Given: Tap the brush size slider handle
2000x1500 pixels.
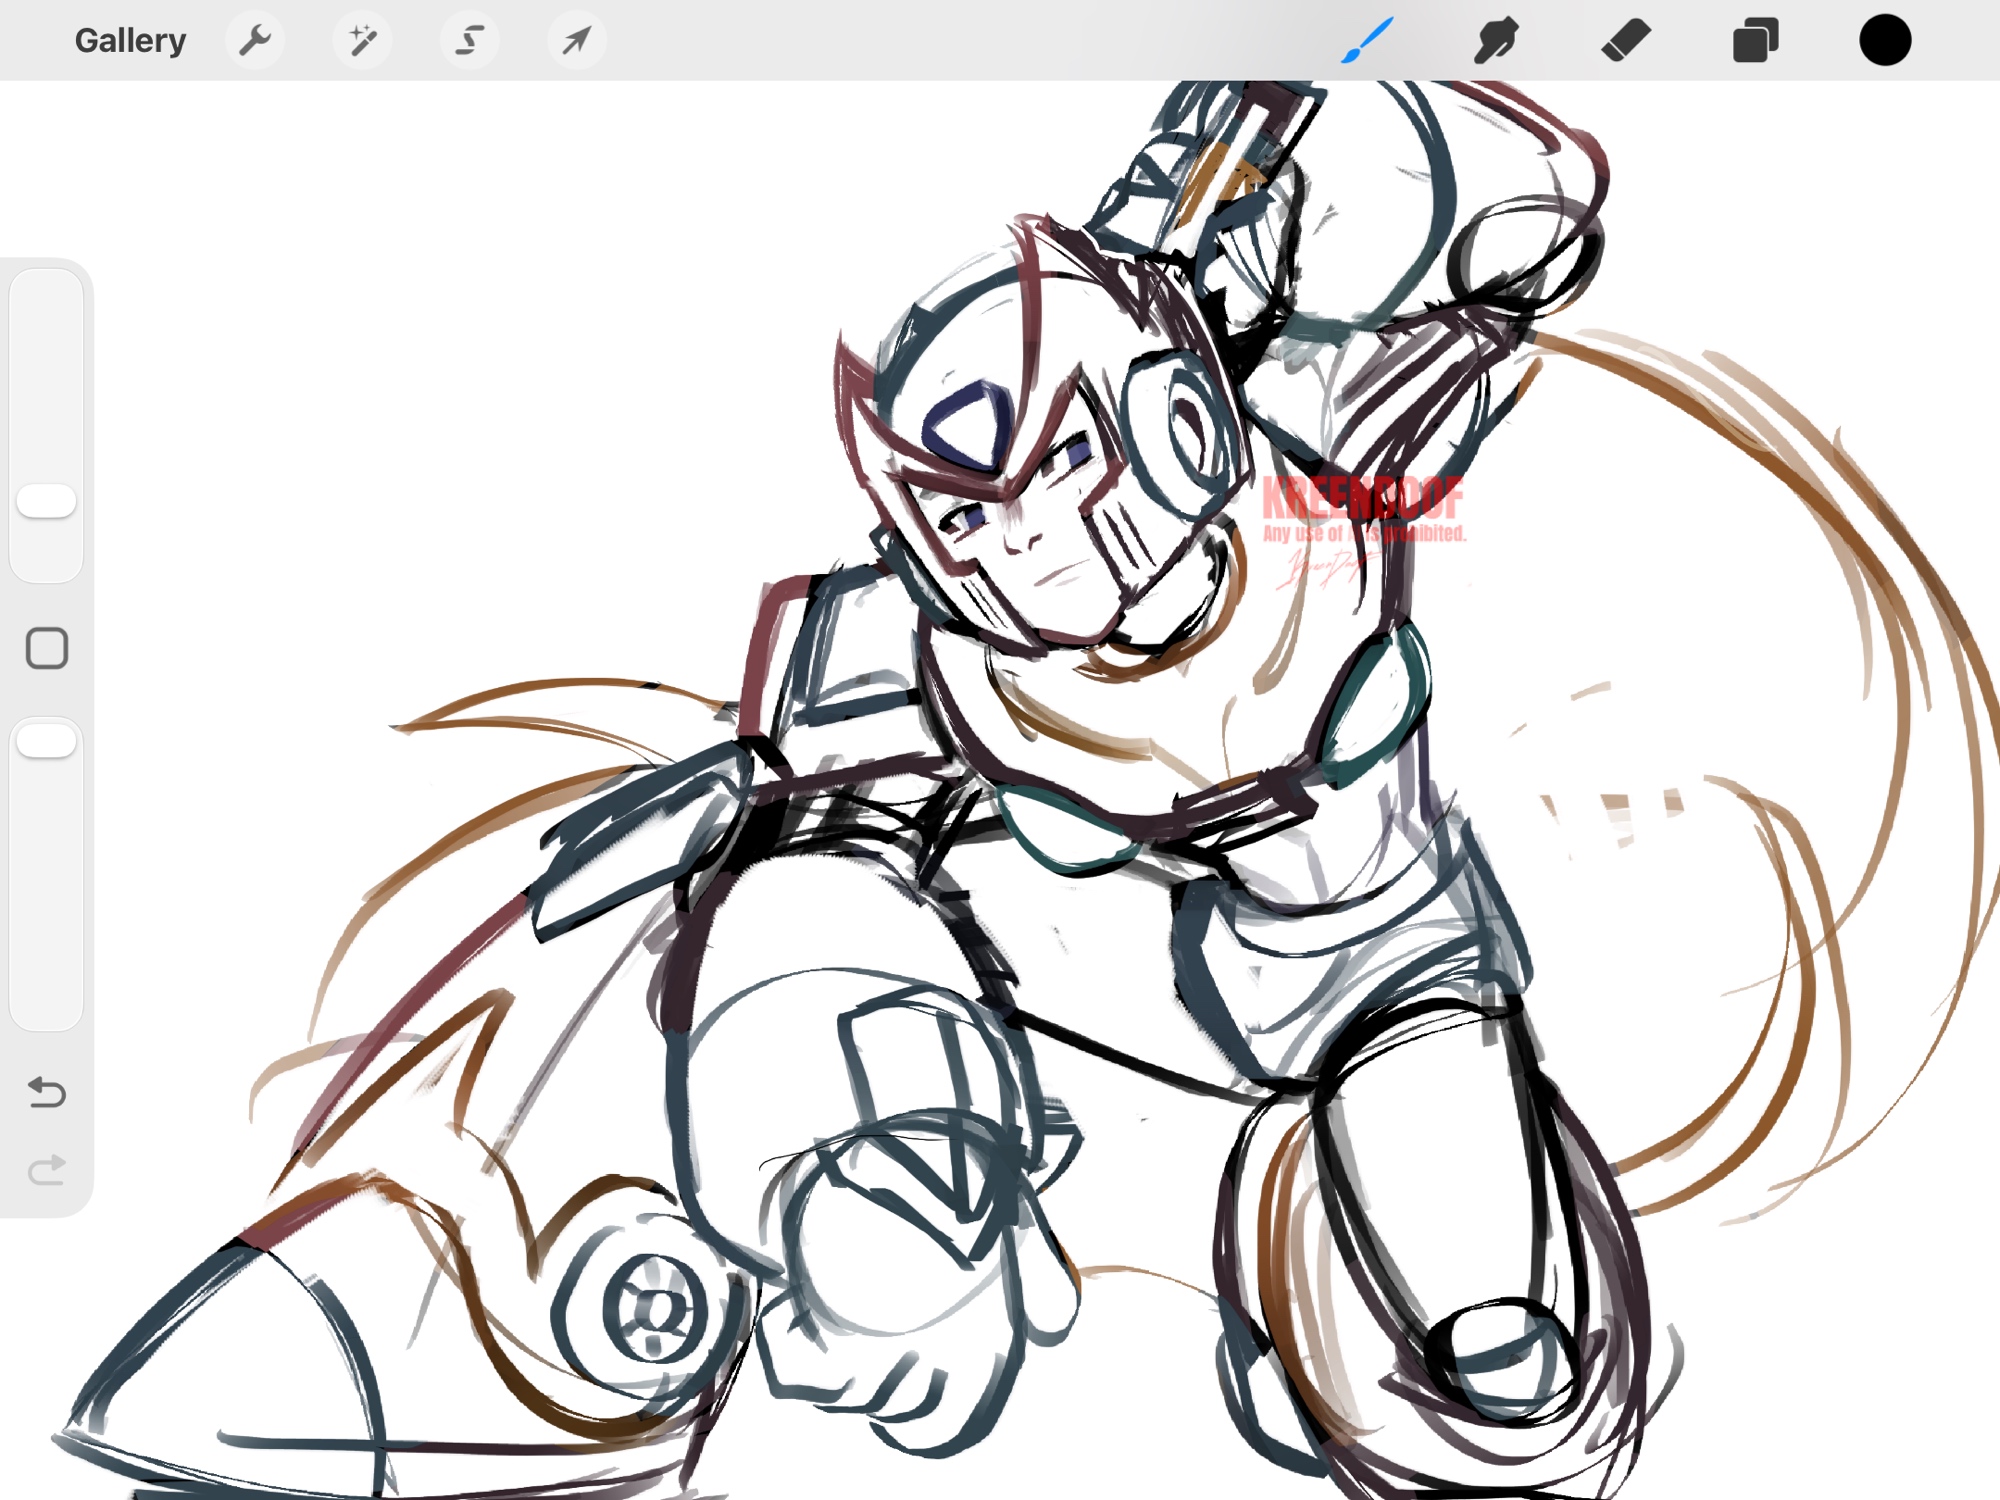Looking at the screenshot, I should point(46,501).
